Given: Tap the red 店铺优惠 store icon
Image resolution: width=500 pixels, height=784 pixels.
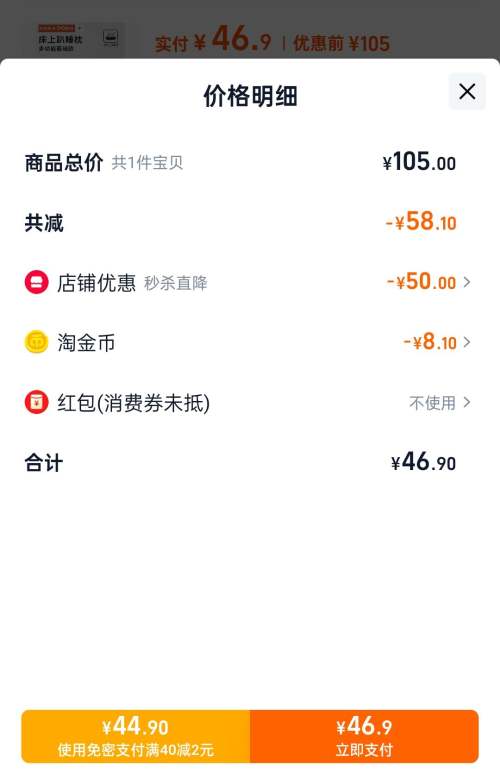Looking at the screenshot, I should 36,282.
